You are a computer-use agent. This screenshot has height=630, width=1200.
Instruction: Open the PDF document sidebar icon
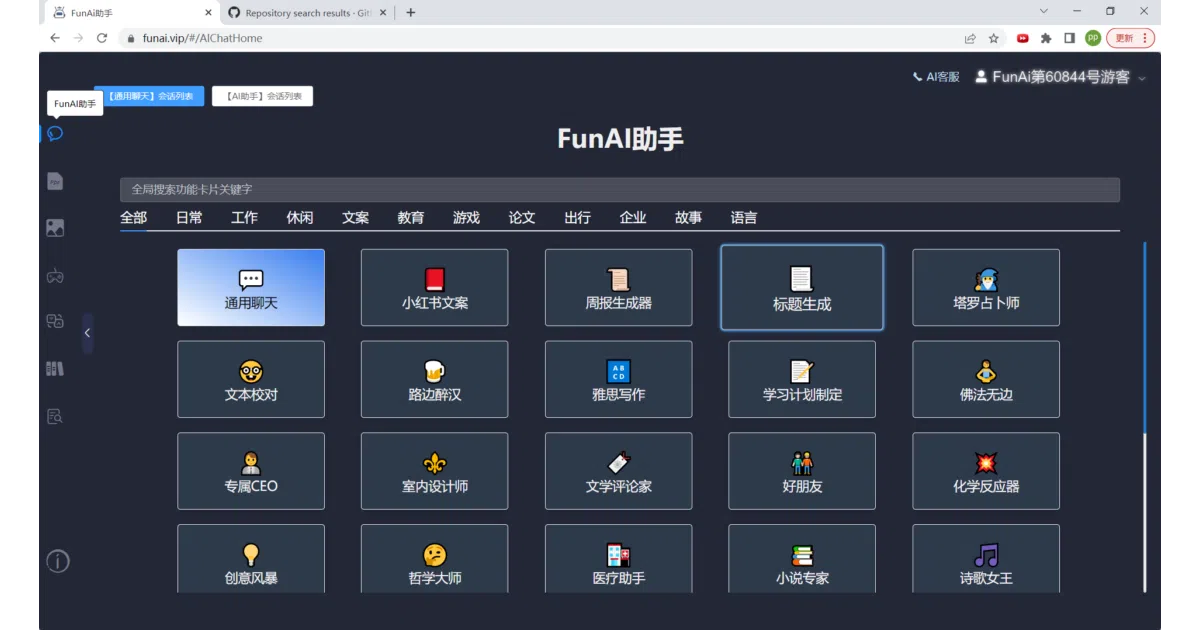point(55,181)
